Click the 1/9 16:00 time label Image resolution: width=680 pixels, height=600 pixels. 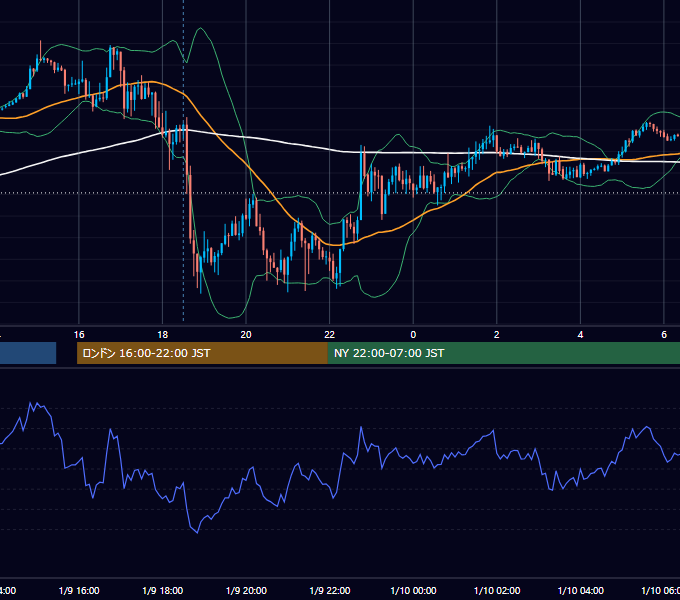(x=79, y=590)
